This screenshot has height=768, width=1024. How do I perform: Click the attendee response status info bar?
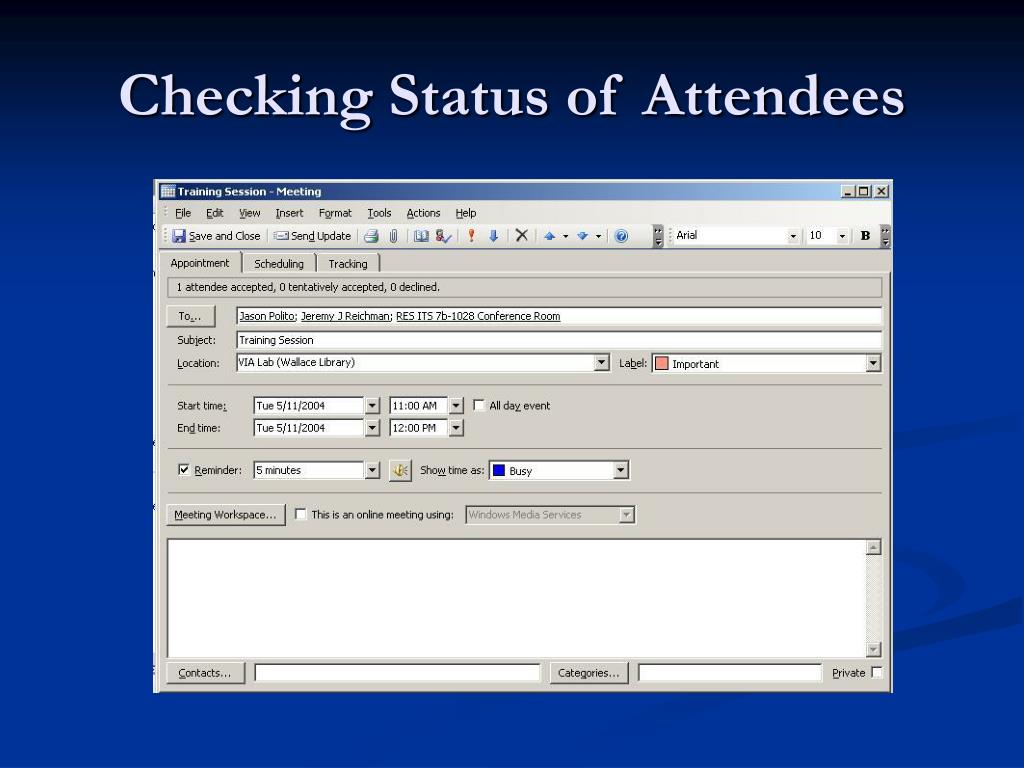525,287
